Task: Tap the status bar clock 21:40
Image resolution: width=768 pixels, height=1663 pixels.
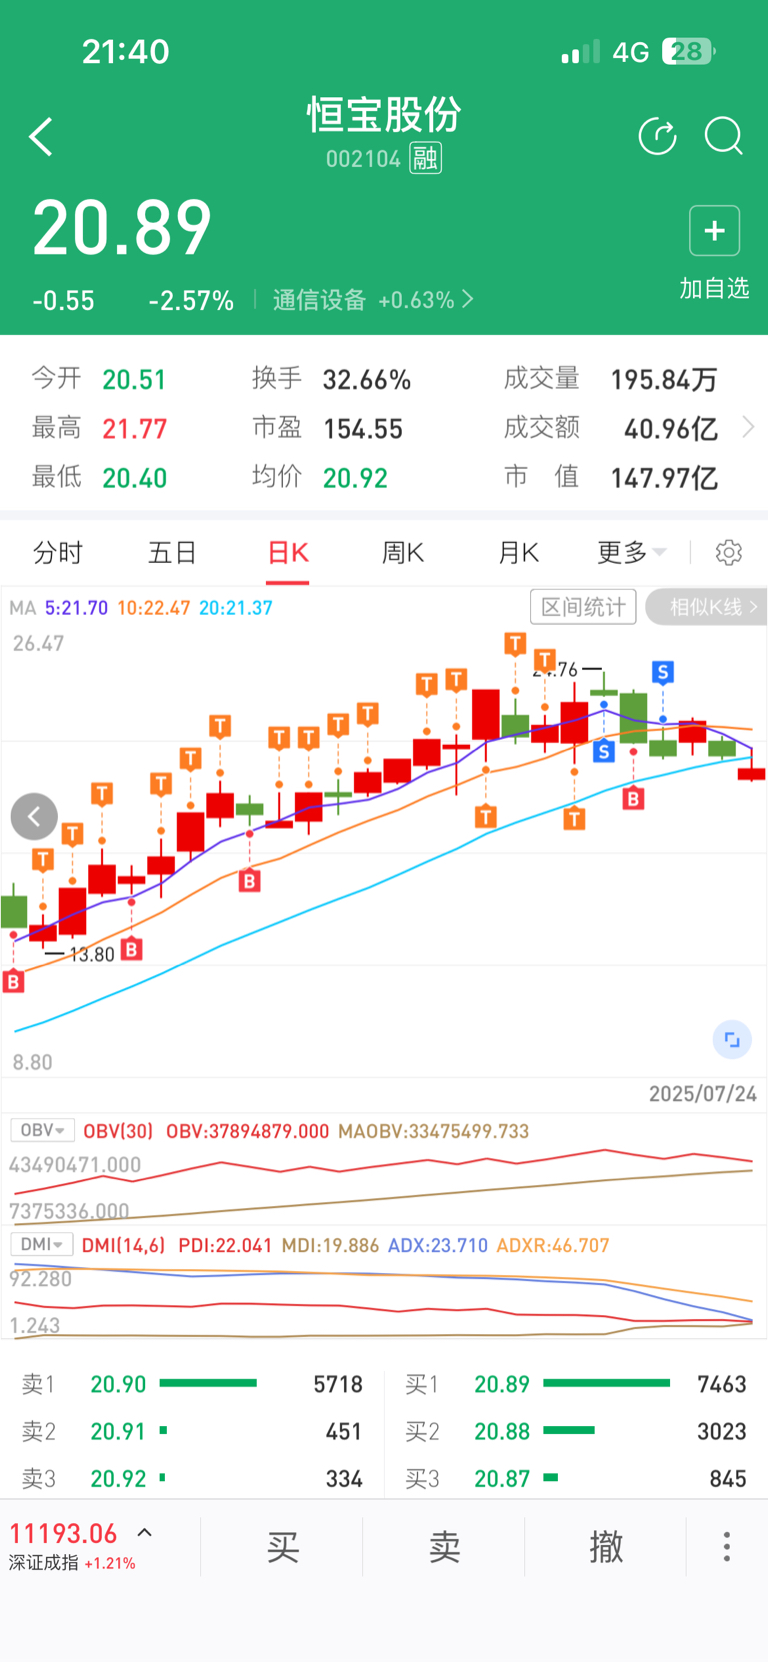Action: pos(126,51)
